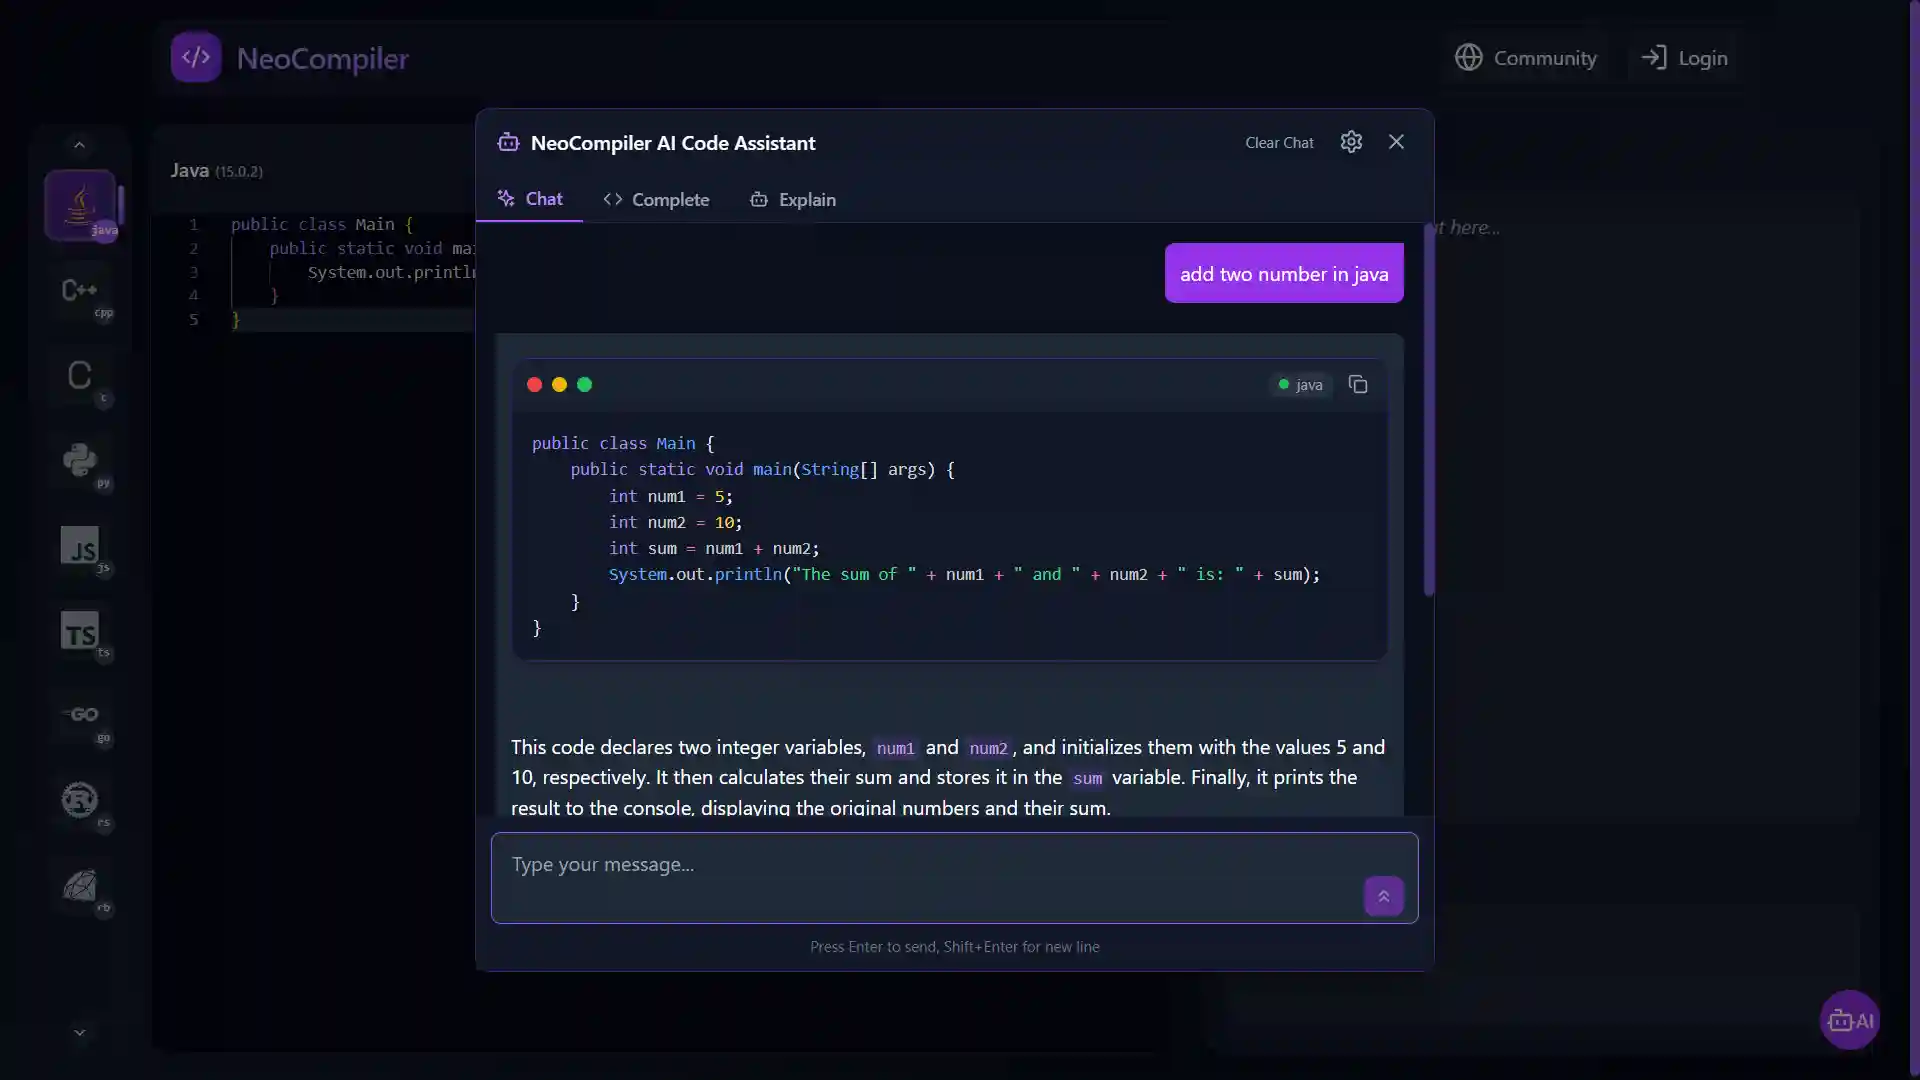Click 'int sum = num1 + num2;' line

click(x=714, y=548)
